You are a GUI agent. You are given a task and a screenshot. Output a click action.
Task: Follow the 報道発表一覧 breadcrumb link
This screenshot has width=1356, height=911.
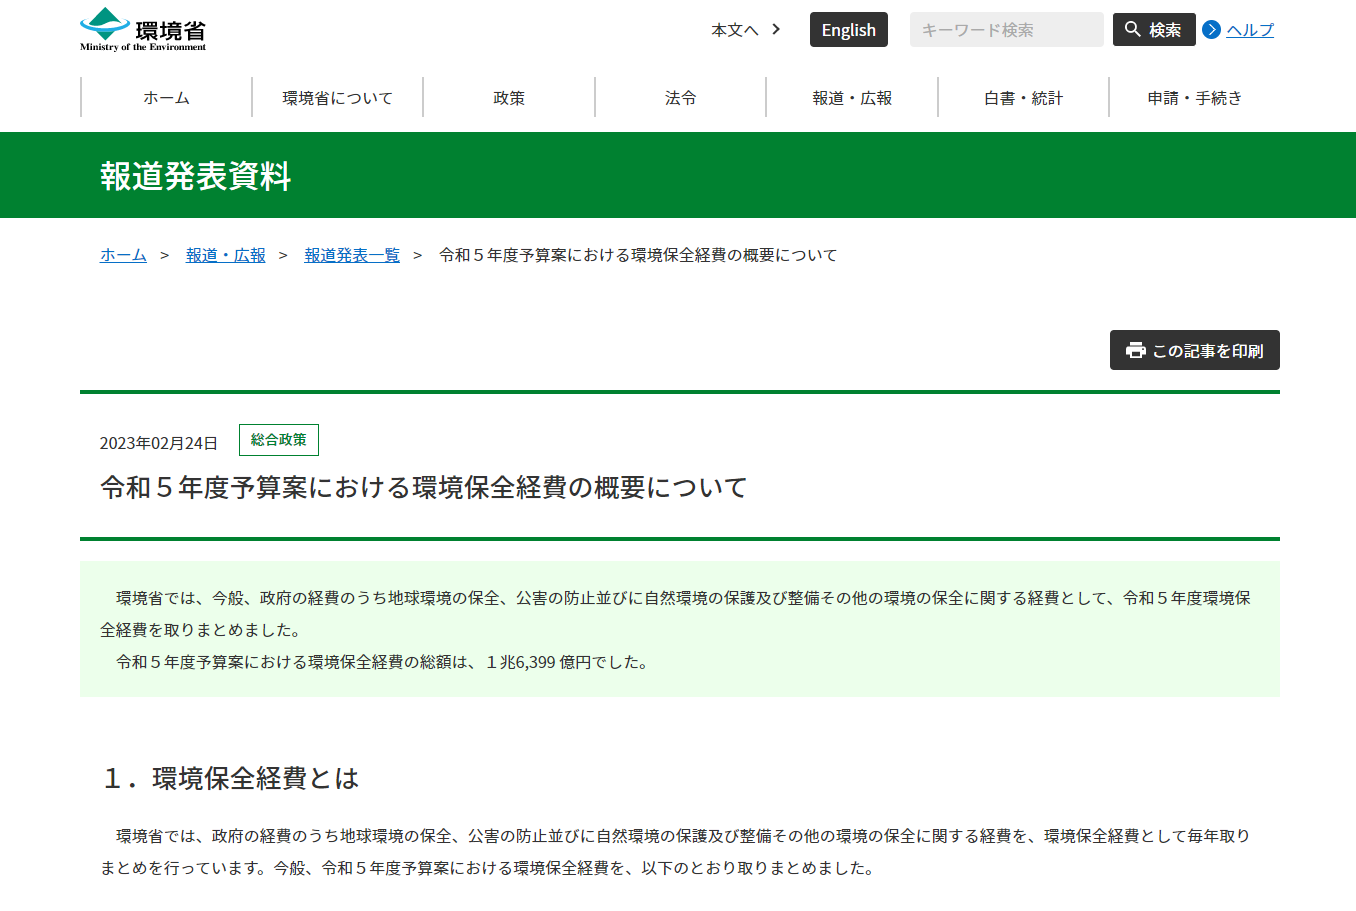coord(352,255)
